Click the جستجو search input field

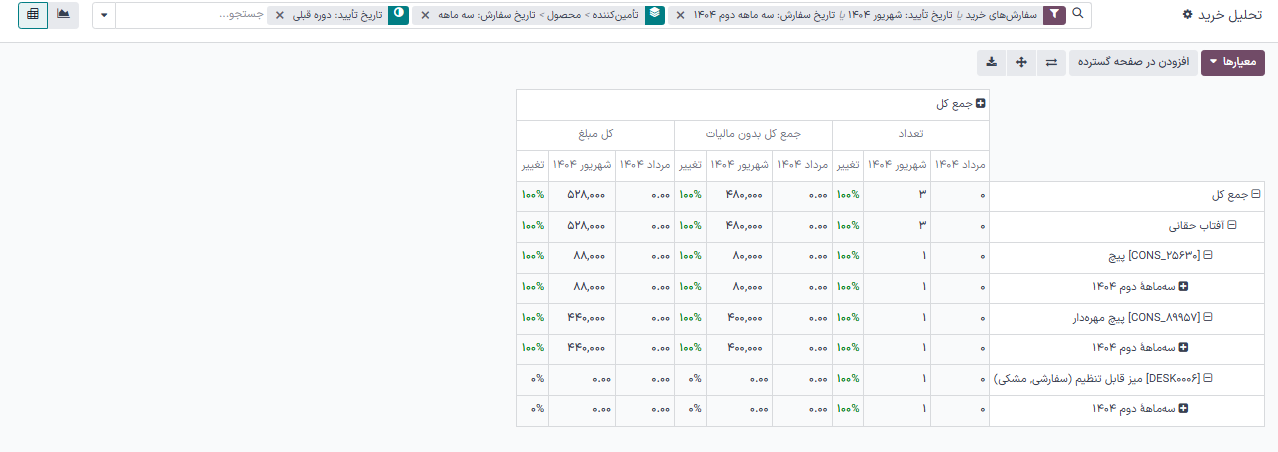coord(190,16)
